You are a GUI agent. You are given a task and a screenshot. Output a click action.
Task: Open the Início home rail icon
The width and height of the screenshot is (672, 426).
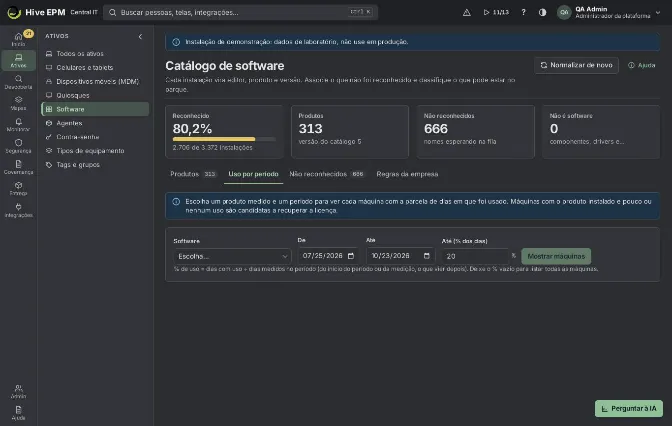pyautogui.click(x=18, y=39)
